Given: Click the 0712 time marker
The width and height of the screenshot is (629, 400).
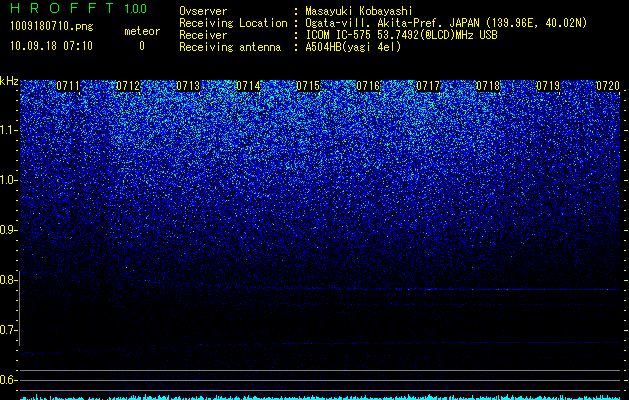Looking at the screenshot, I should point(128,86).
